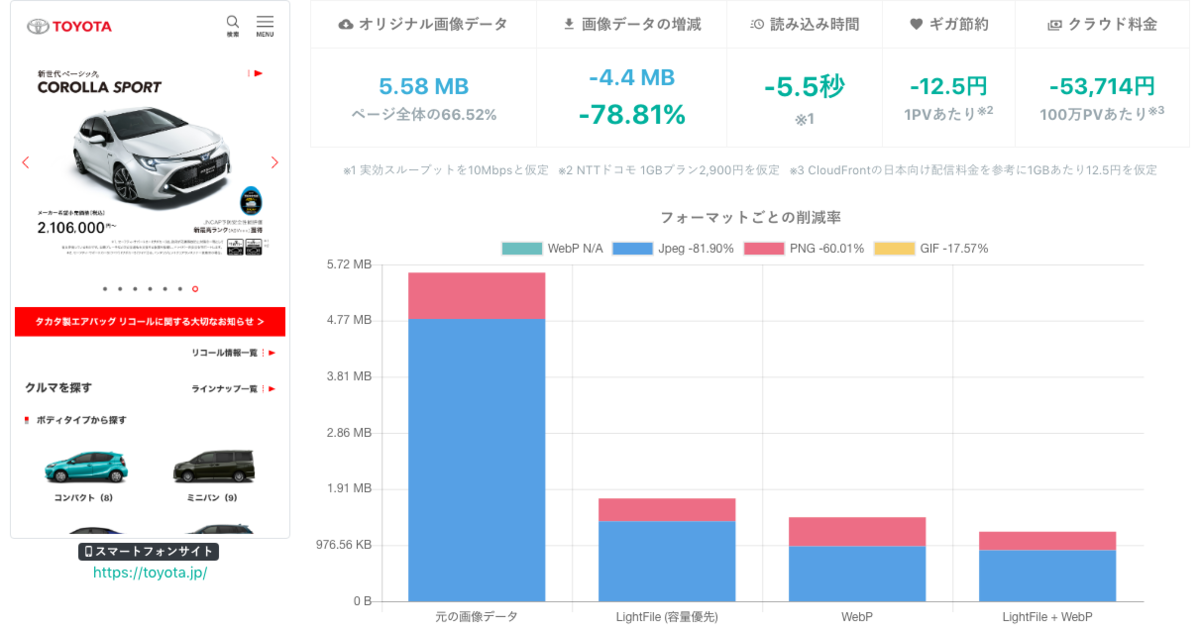
Task: Click the -78.81% reduction value
Action: pyautogui.click(x=632, y=115)
